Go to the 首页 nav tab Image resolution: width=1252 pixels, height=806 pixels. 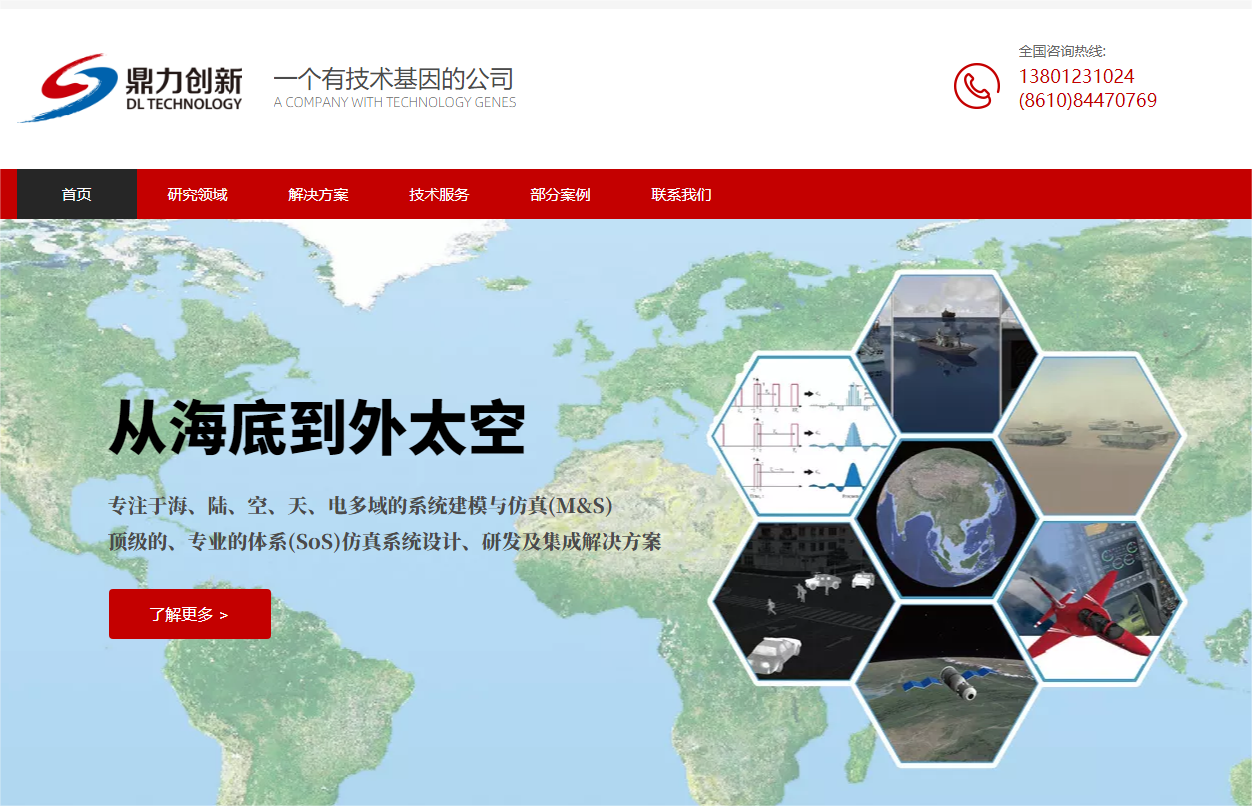pos(77,194)
